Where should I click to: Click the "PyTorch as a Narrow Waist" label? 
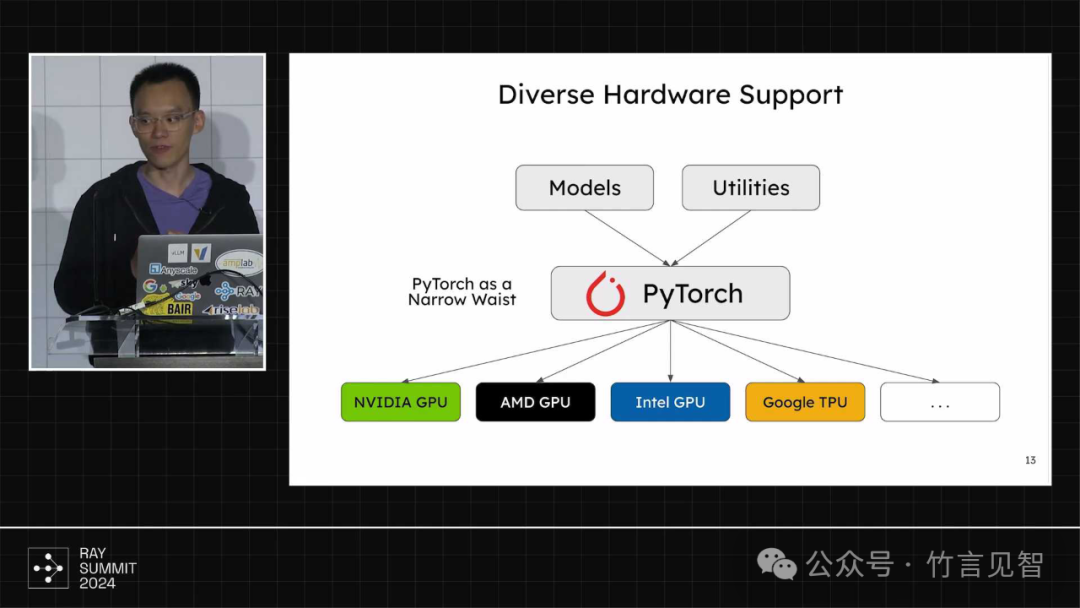[461, 292]
